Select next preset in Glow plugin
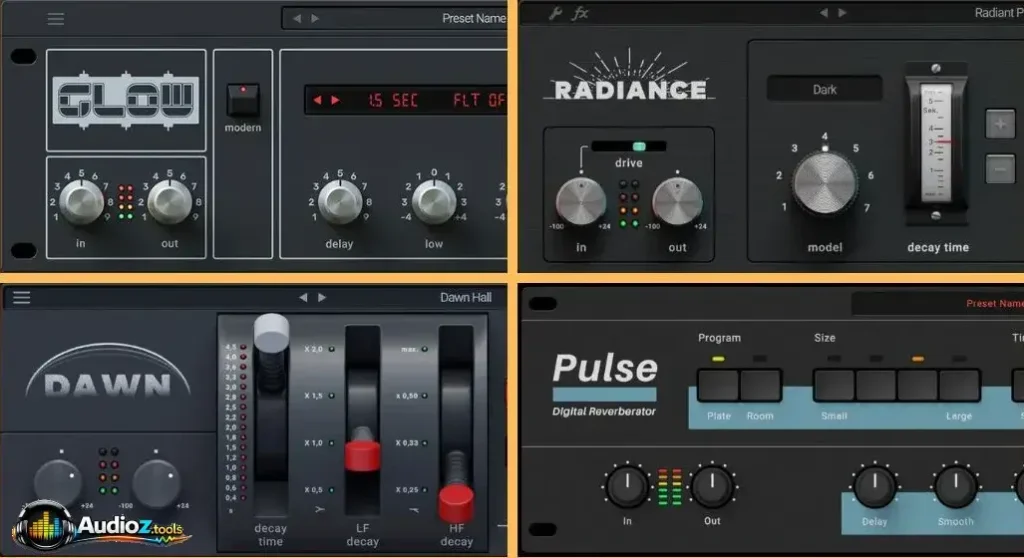The width and height of the screenshot is (1024, 558). click(315, 18)
